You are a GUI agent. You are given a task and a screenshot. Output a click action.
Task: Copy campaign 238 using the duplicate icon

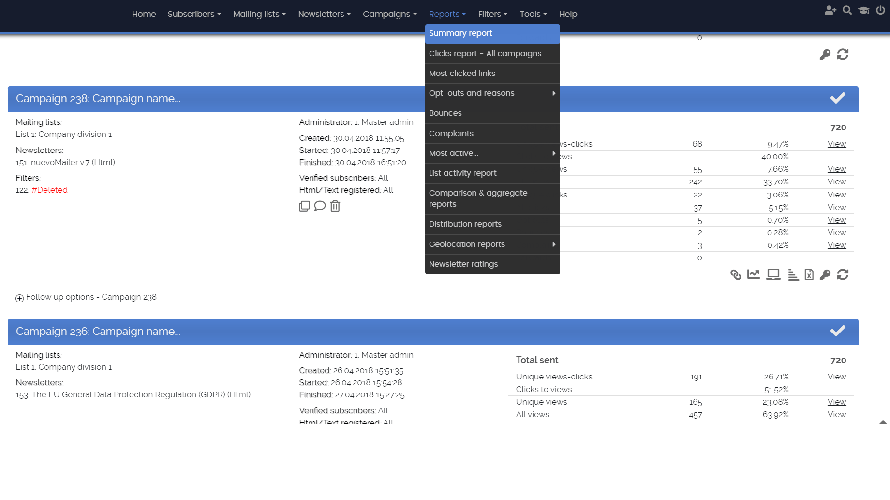tap(305, 206)
